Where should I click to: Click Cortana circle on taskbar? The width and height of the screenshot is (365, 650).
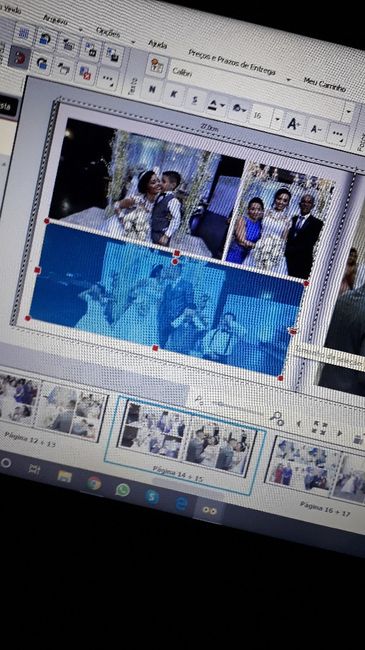(x=5, y=463)
